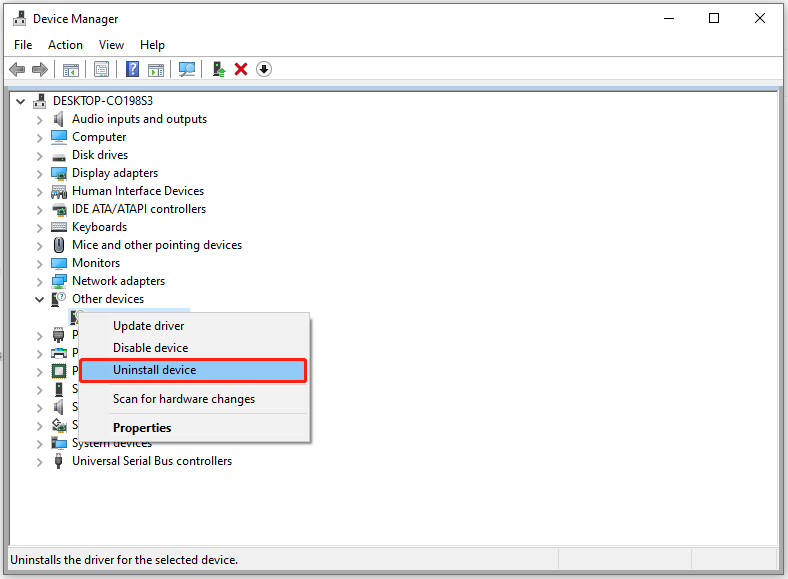Viewport: 788px width, 579px height.
Task: Click the Human Interface Devices icon
Action: (x=59, y=191)
